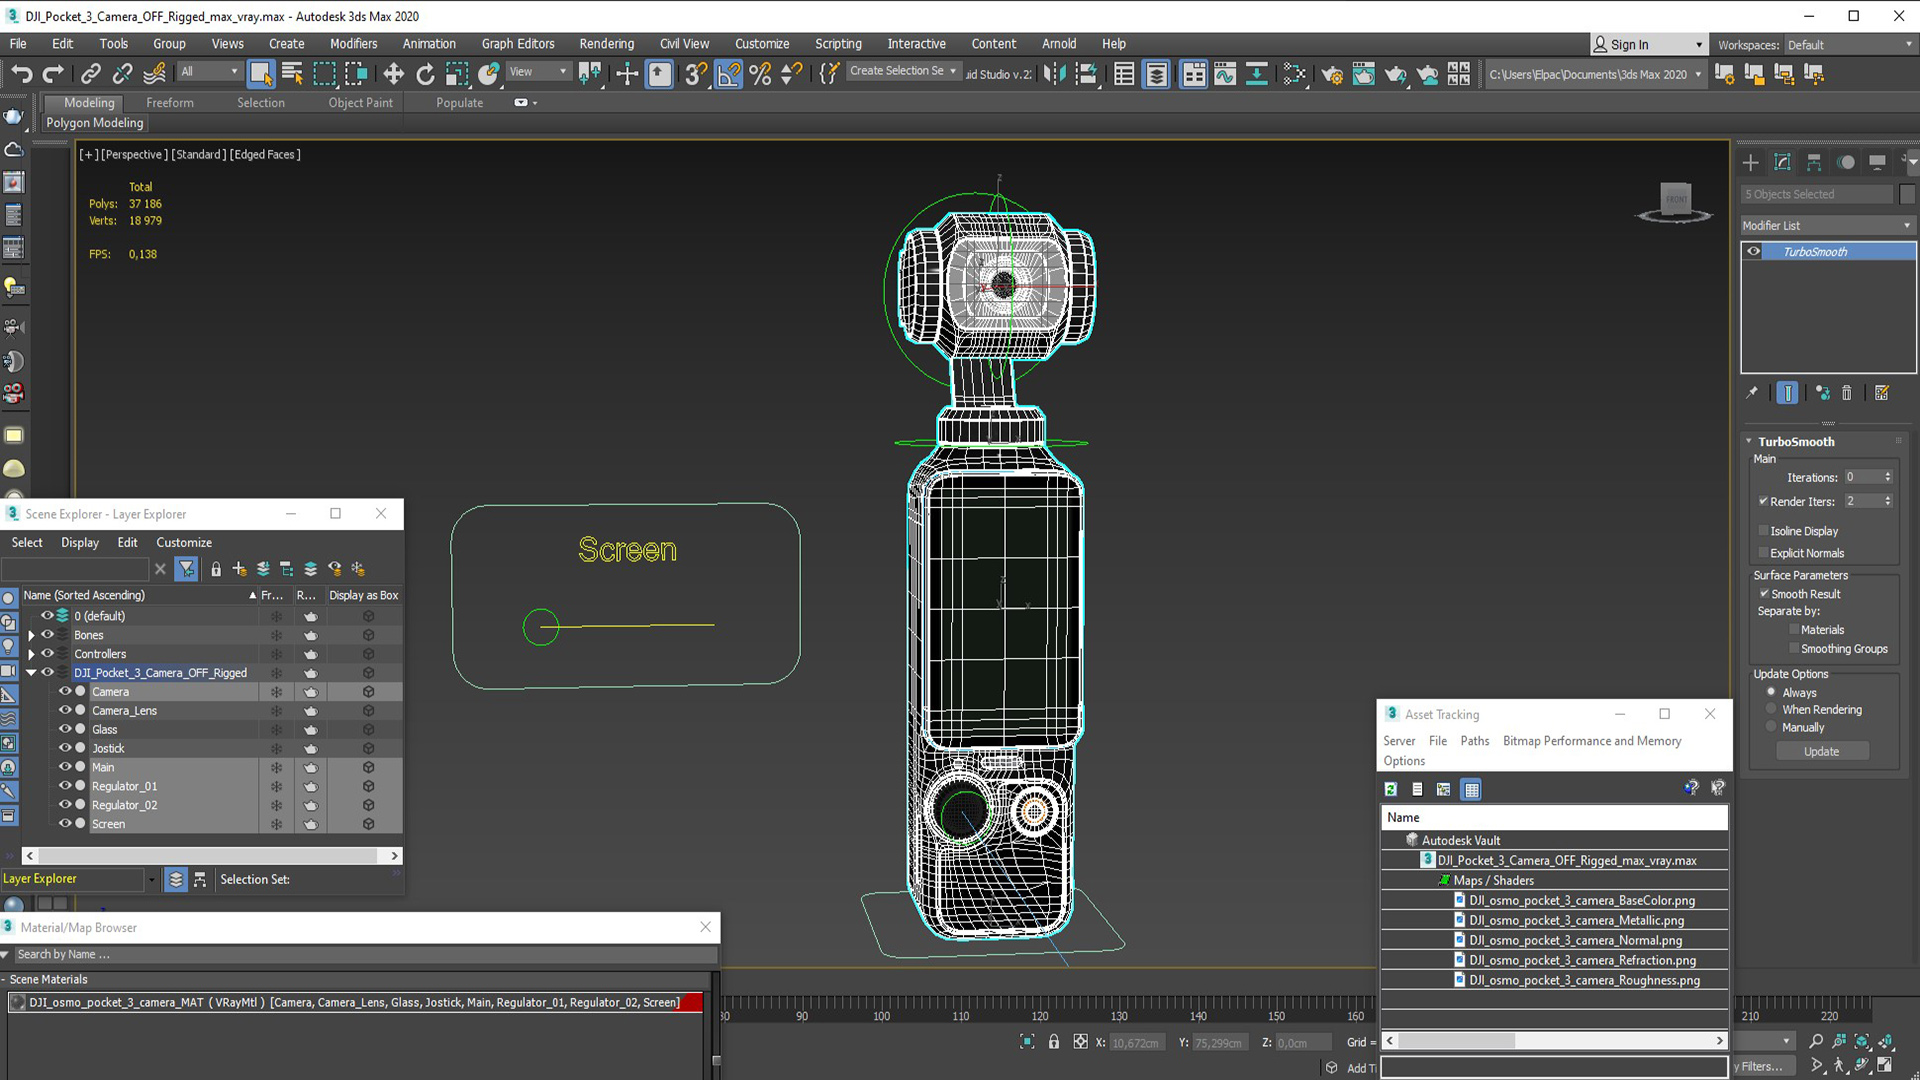Screen dimensions: 1920x1080
Task: Click Selection Lock icon in status bar
Action: [x=1054, y=1042]
